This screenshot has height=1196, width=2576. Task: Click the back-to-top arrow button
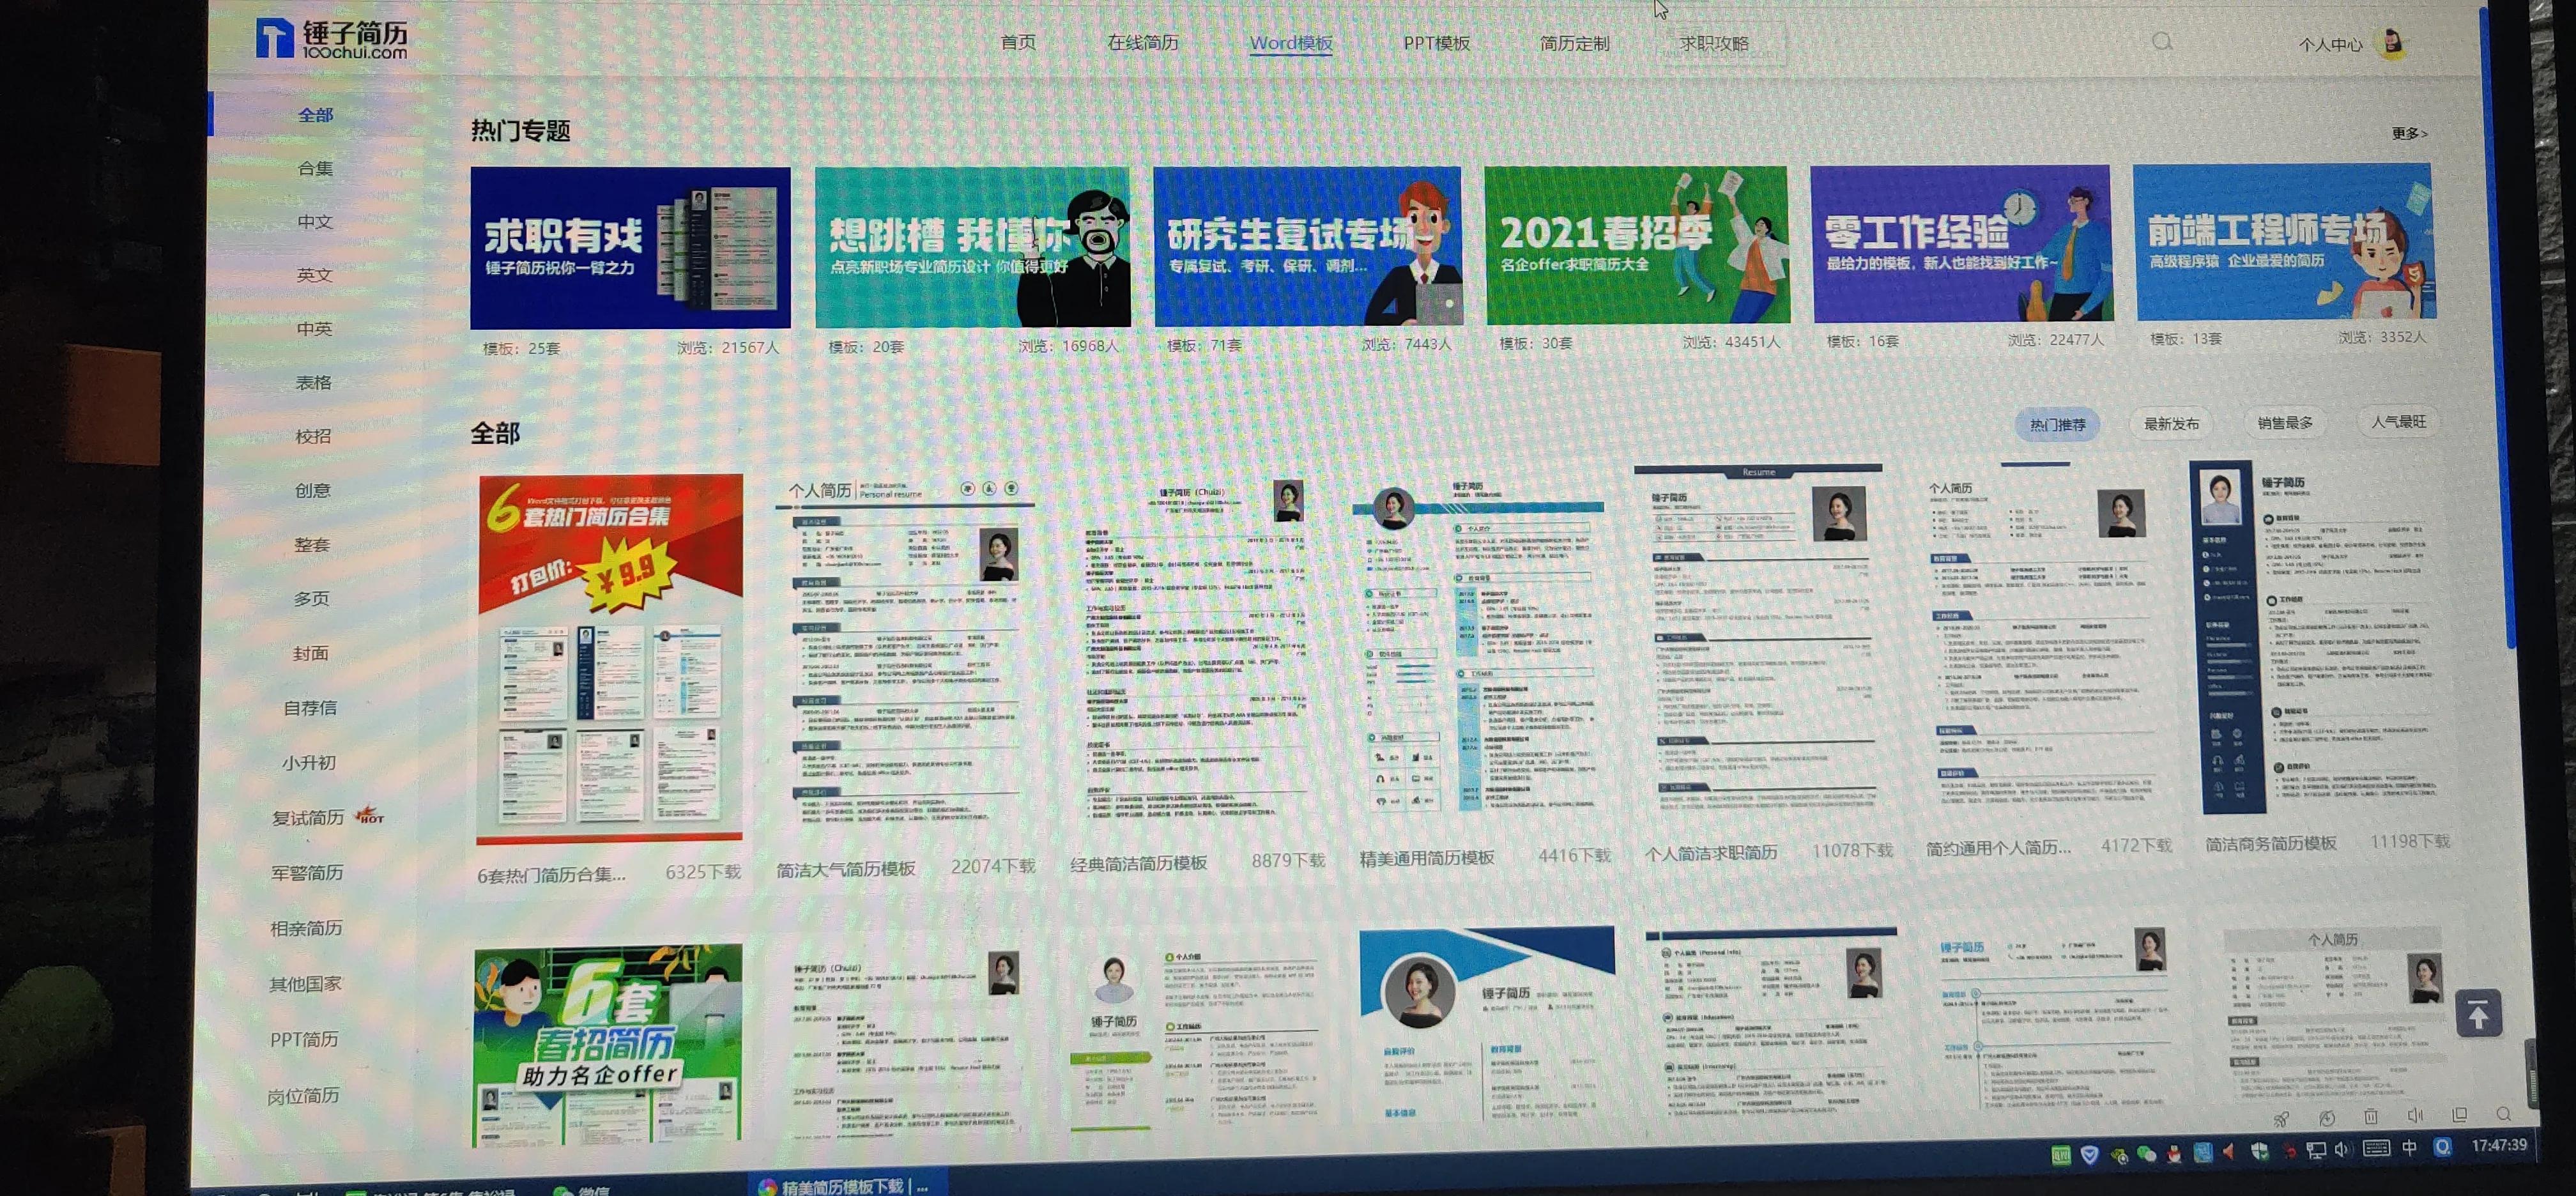2478,1014
